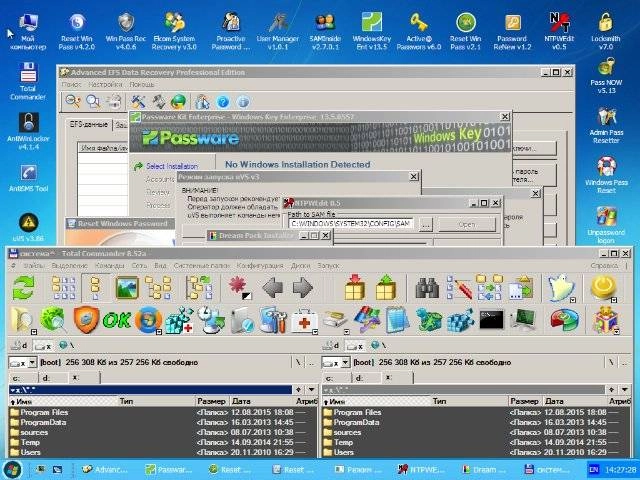Open the left panel directory history arrow

click(312, 389)
